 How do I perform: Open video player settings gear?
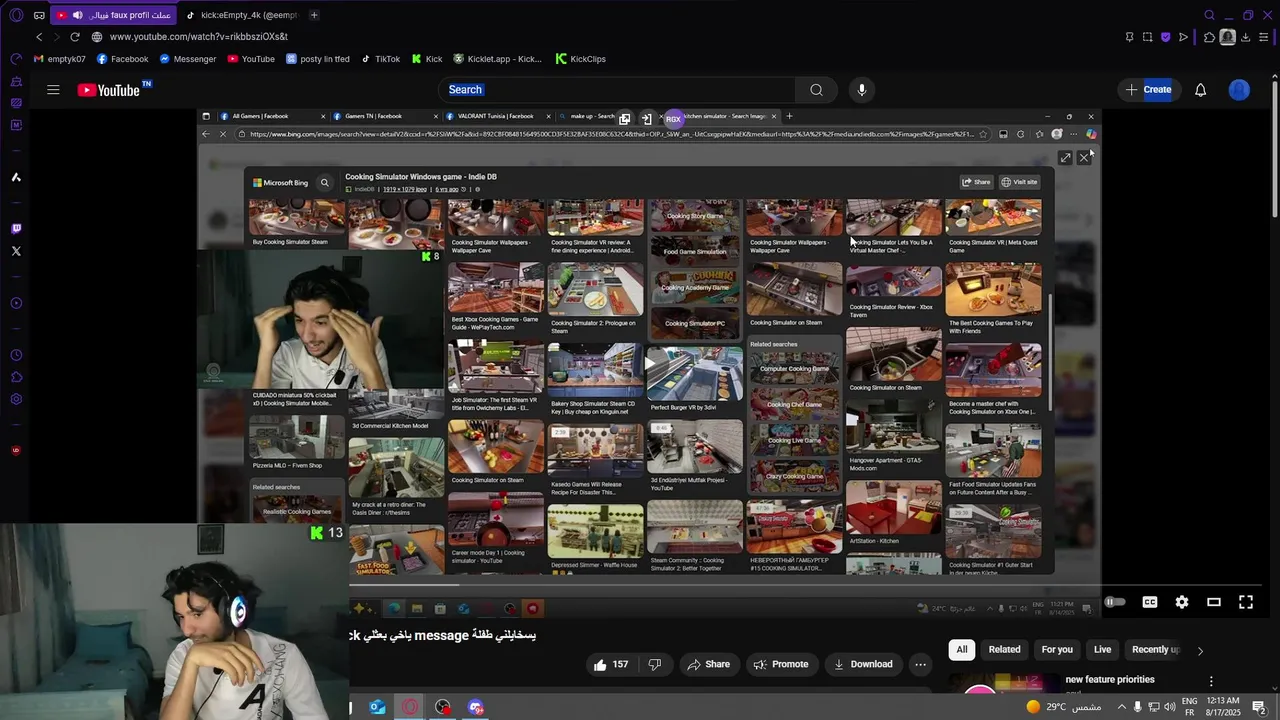click(x=1182, y=602)
